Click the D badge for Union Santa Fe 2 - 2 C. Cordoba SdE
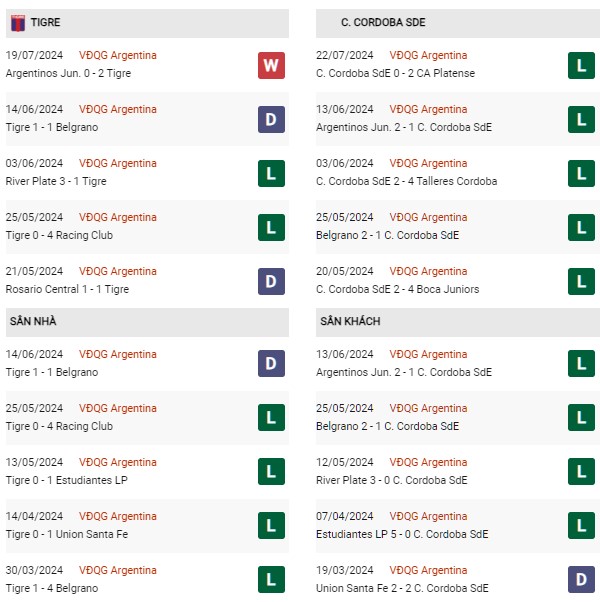600x602 pixels. pyautogui.click(x=581, y=579)
